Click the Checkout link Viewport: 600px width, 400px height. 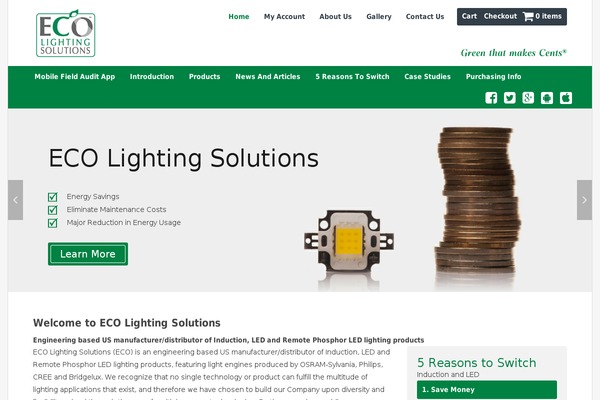point(500,16)
